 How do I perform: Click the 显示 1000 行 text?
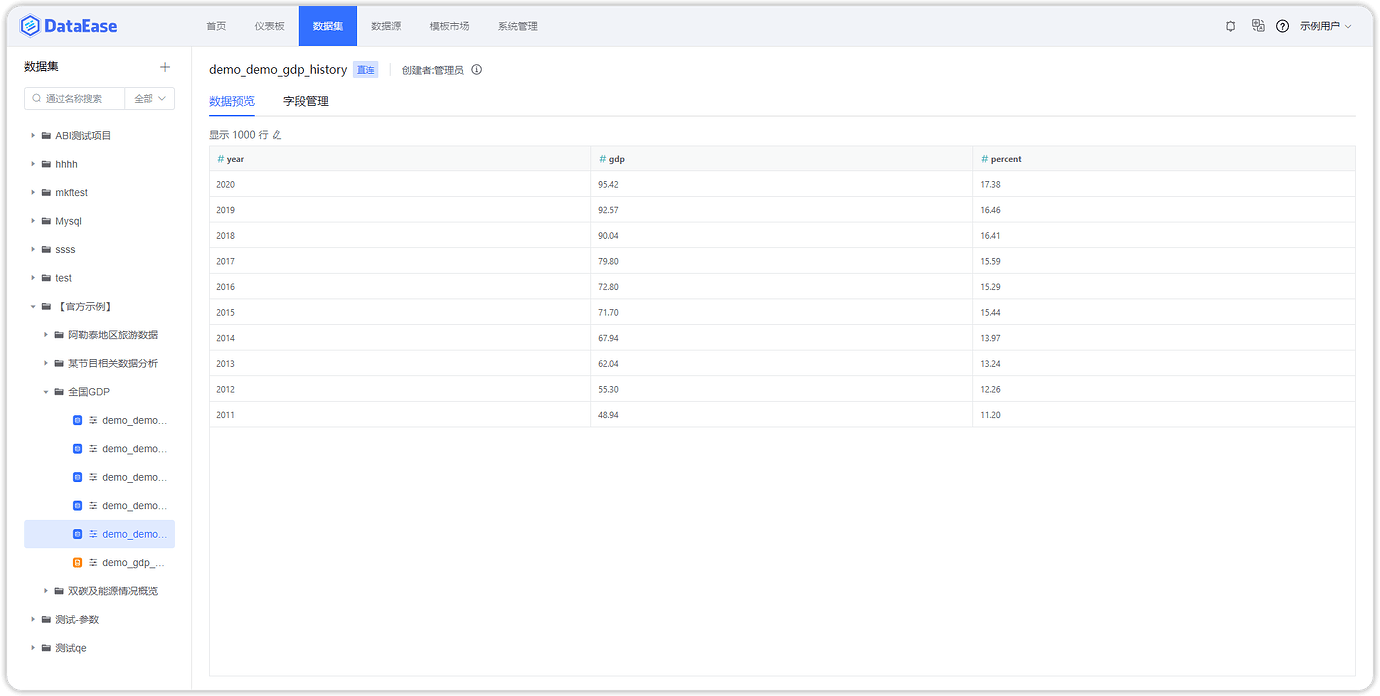[239, 135]
